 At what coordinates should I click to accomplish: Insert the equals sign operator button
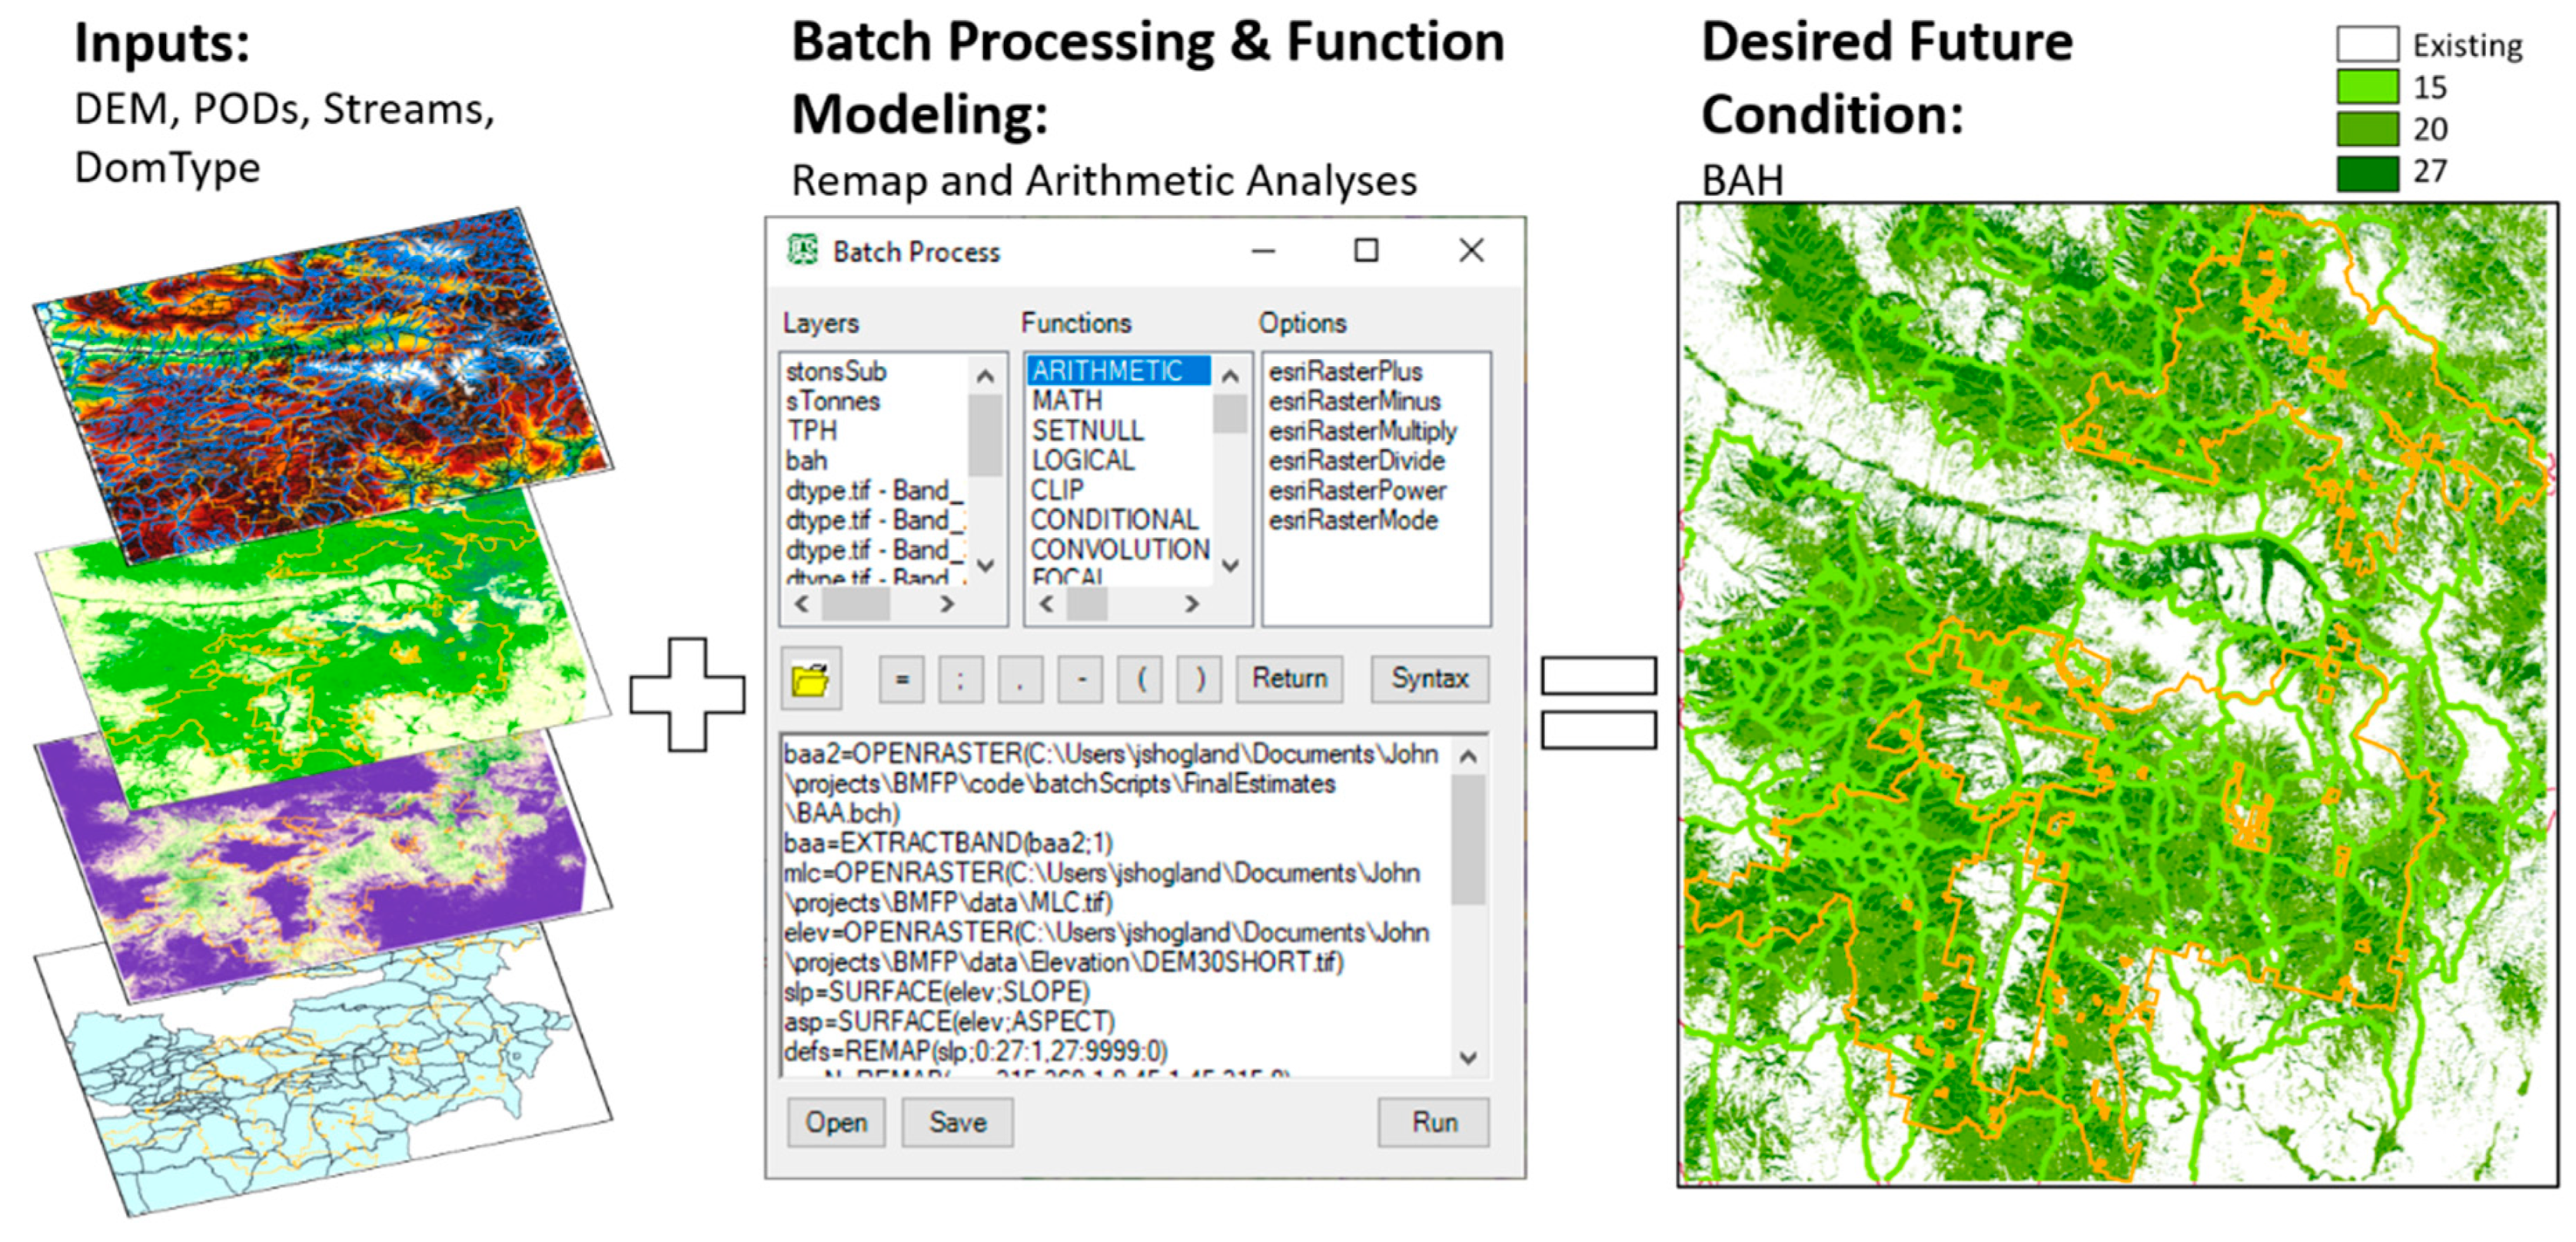pos(901,680)
